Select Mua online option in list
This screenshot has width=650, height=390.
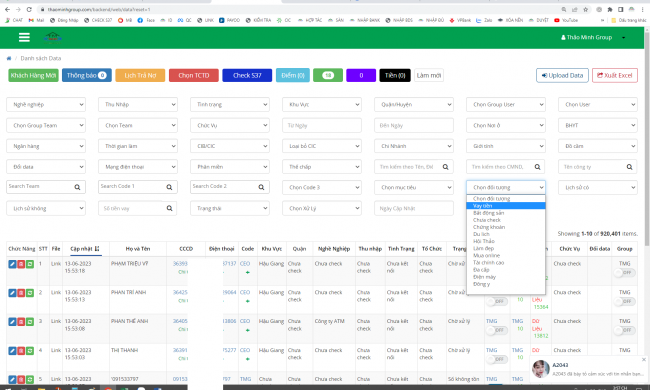coord(506,255)
